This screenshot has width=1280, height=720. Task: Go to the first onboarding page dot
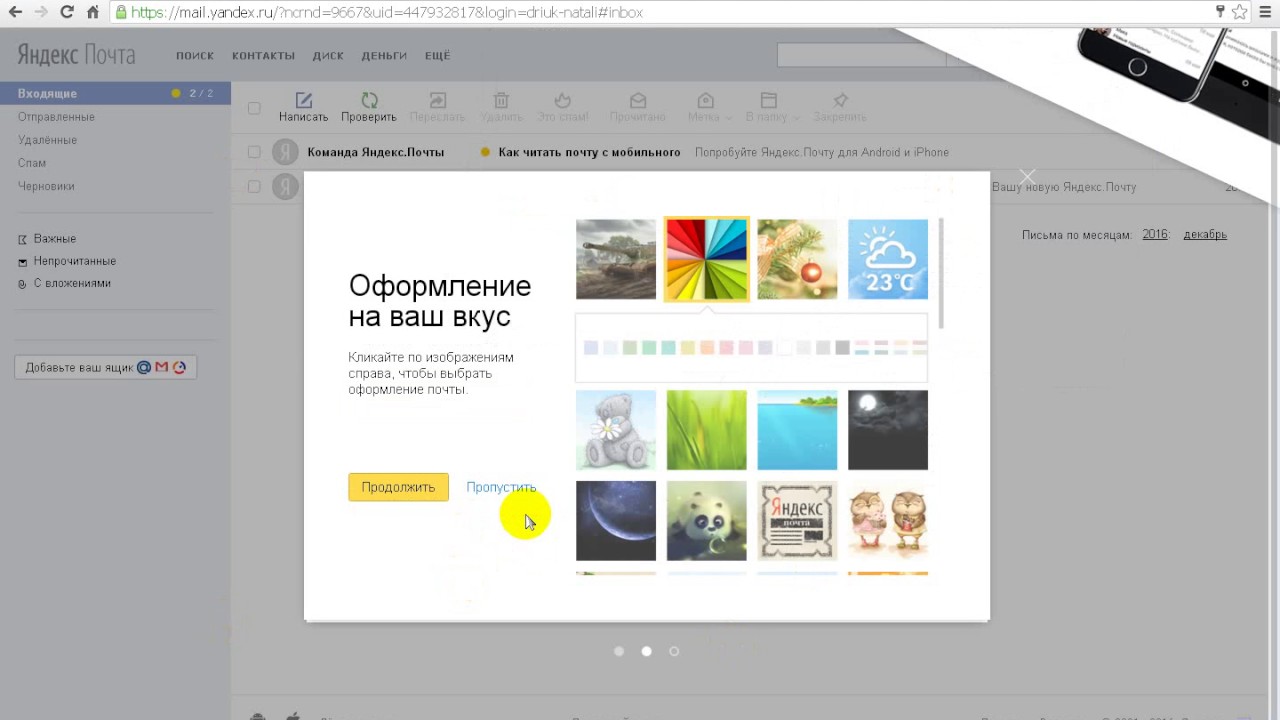(619, 651)
